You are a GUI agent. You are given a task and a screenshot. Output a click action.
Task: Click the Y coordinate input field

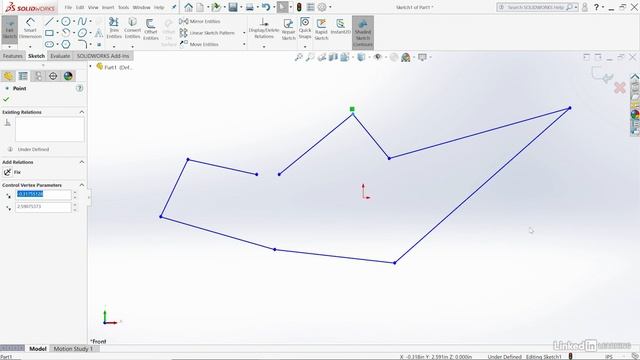pos(43,207)
